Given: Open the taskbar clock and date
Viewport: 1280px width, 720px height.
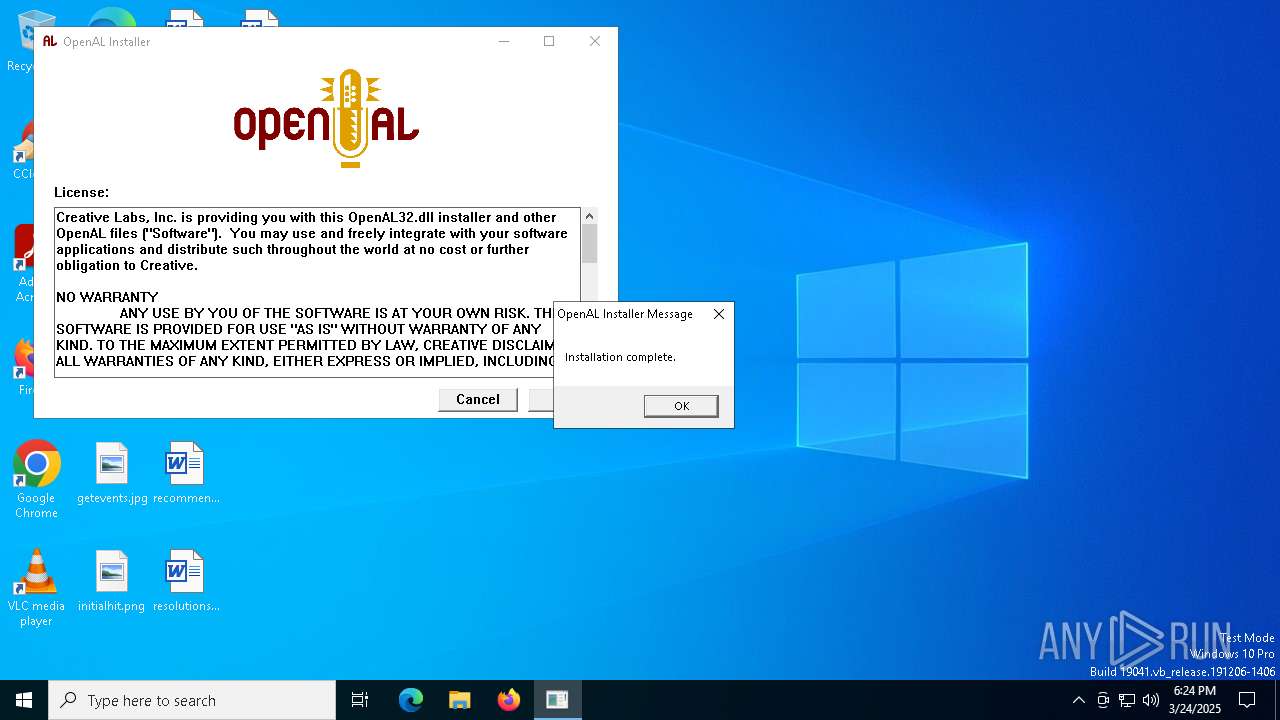Looking at the screenshot, I should click(1194, 700).
